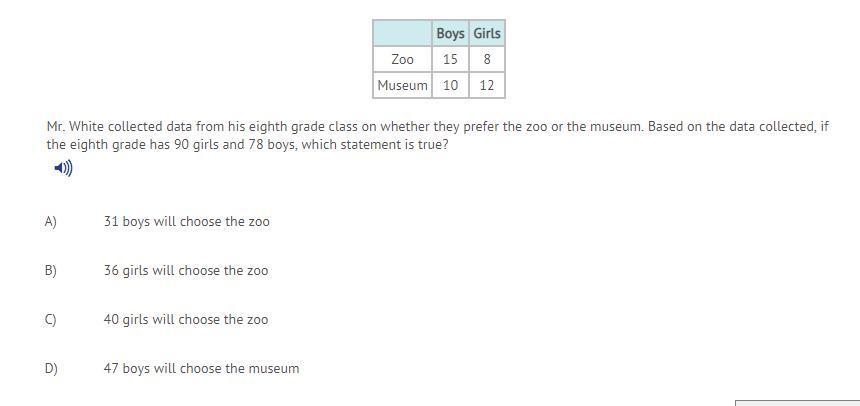Click the C) option letter

point(51,319)
